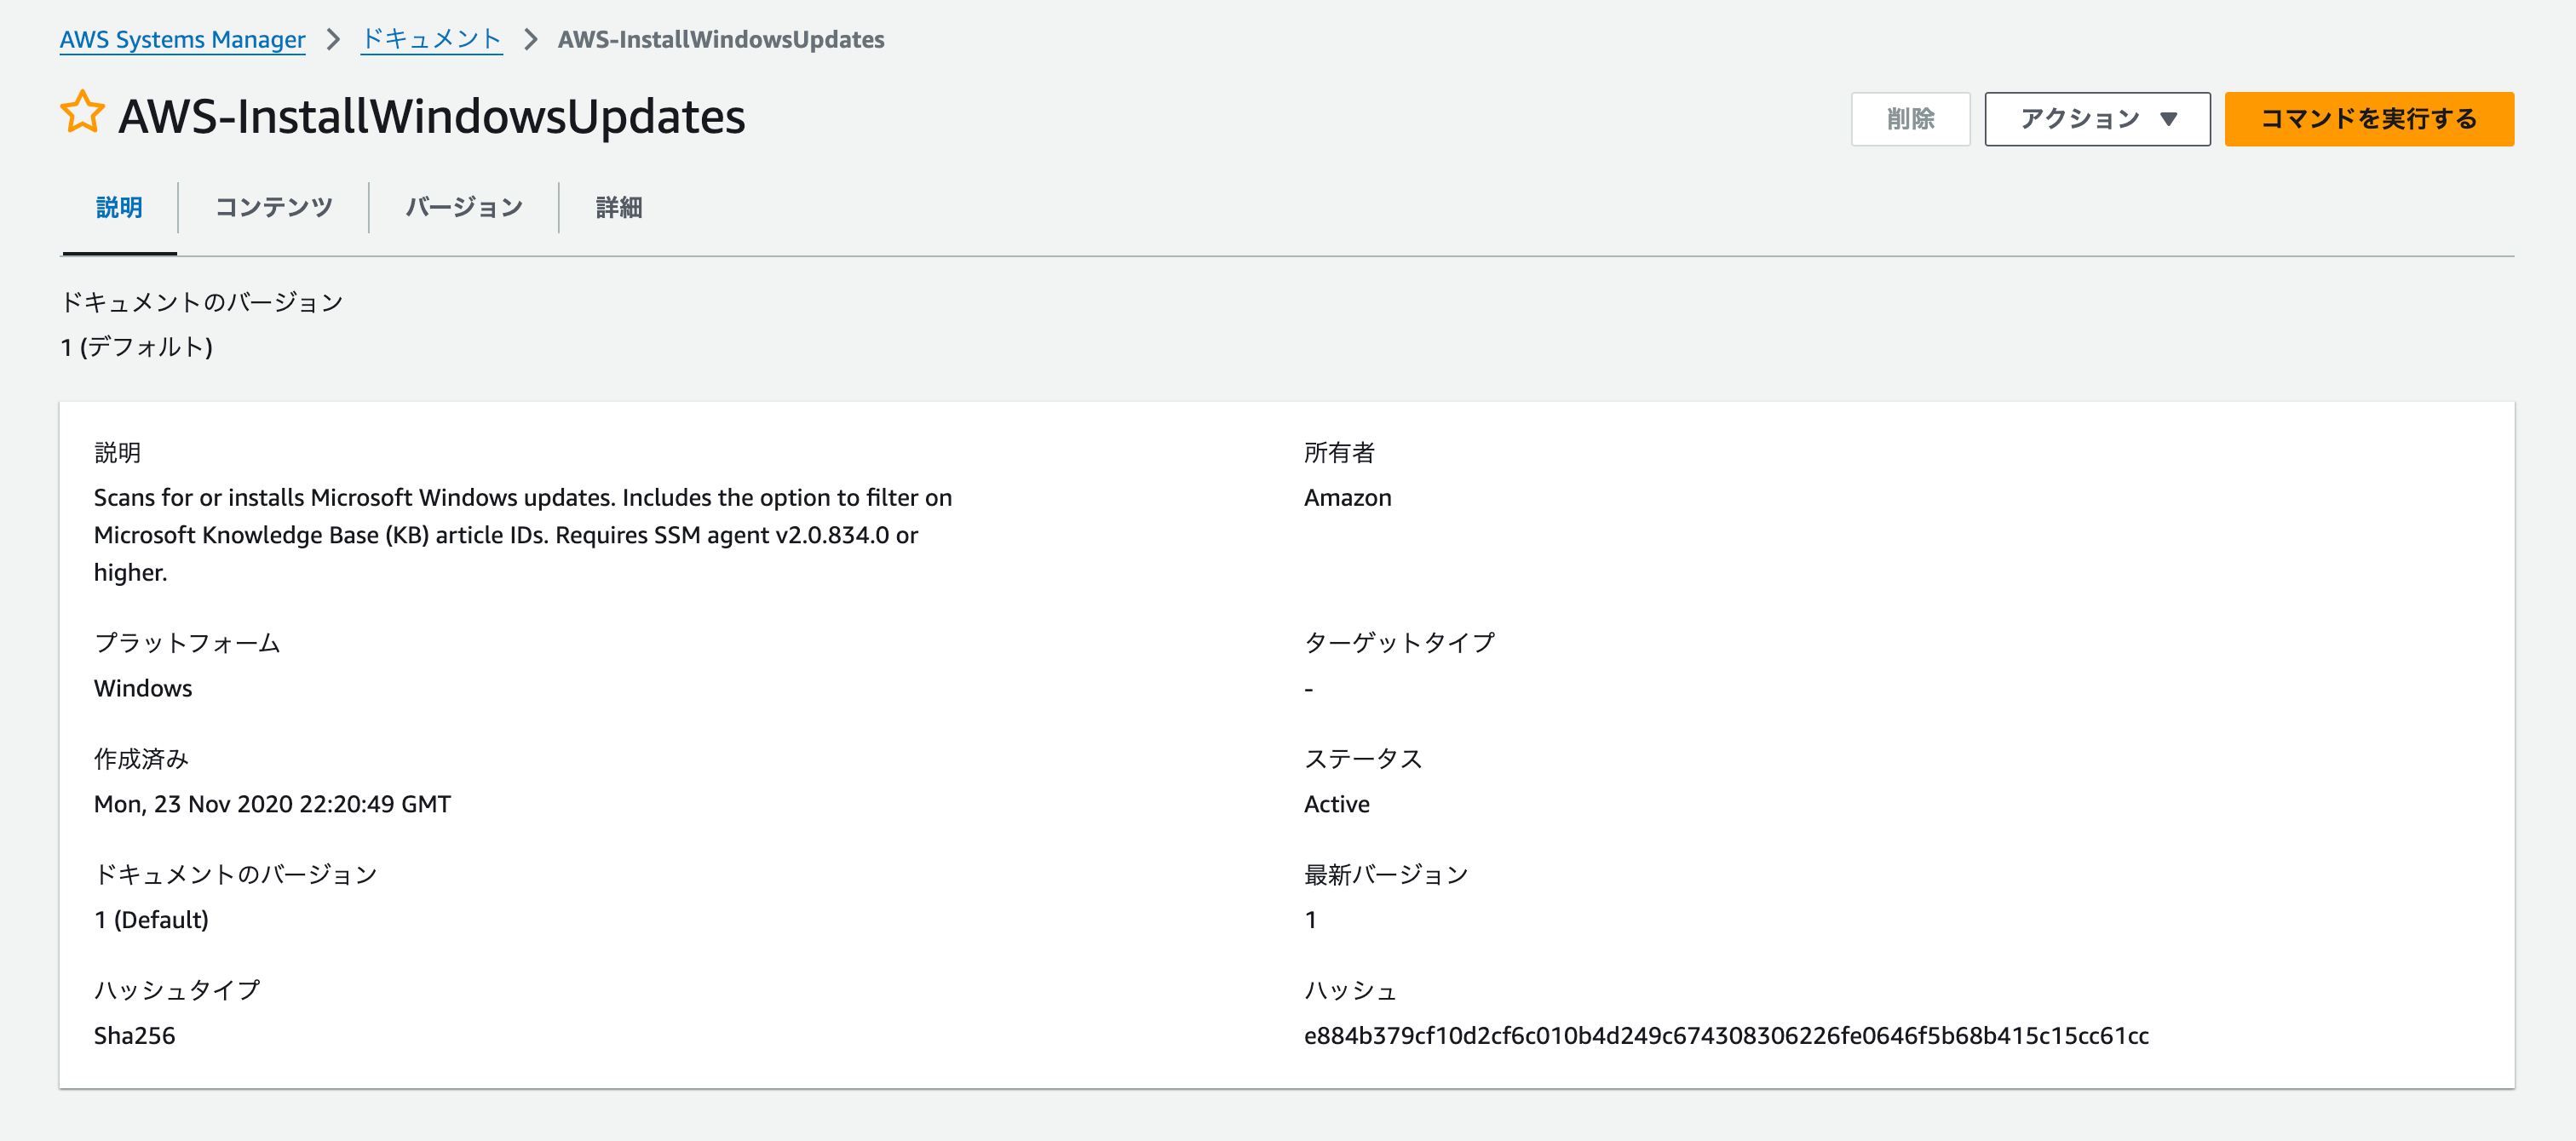Click the dropdown arrow on アクション button
The height and width of the screenshot is (1141, 2576).
pyautogui.click(x=2168, y=119)
